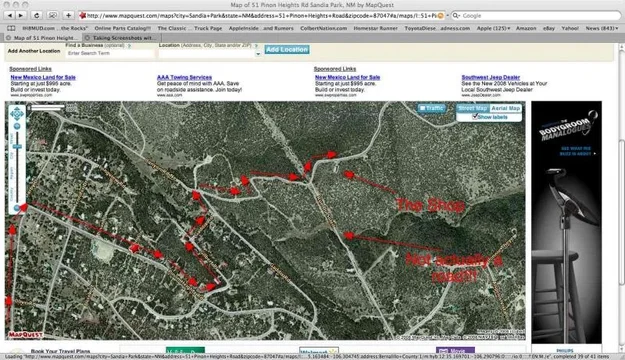Add bookmark with the plus button
The image size is (625, 360).
point(68,16)
